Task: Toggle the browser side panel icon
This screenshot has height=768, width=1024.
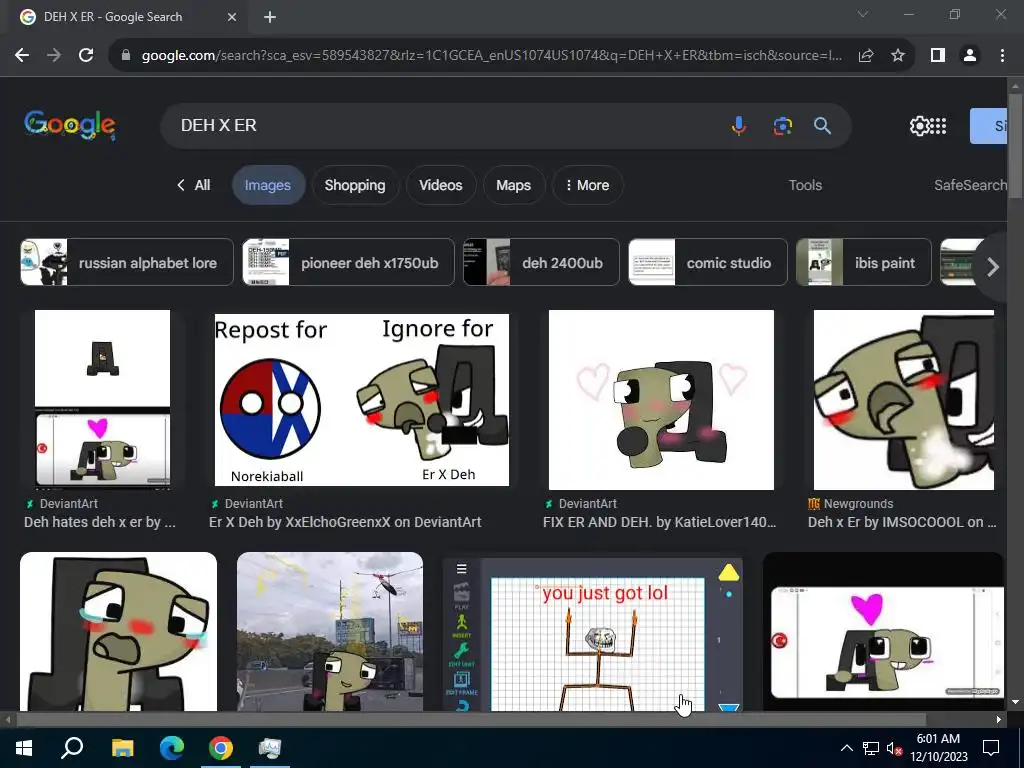Action: 938,56
